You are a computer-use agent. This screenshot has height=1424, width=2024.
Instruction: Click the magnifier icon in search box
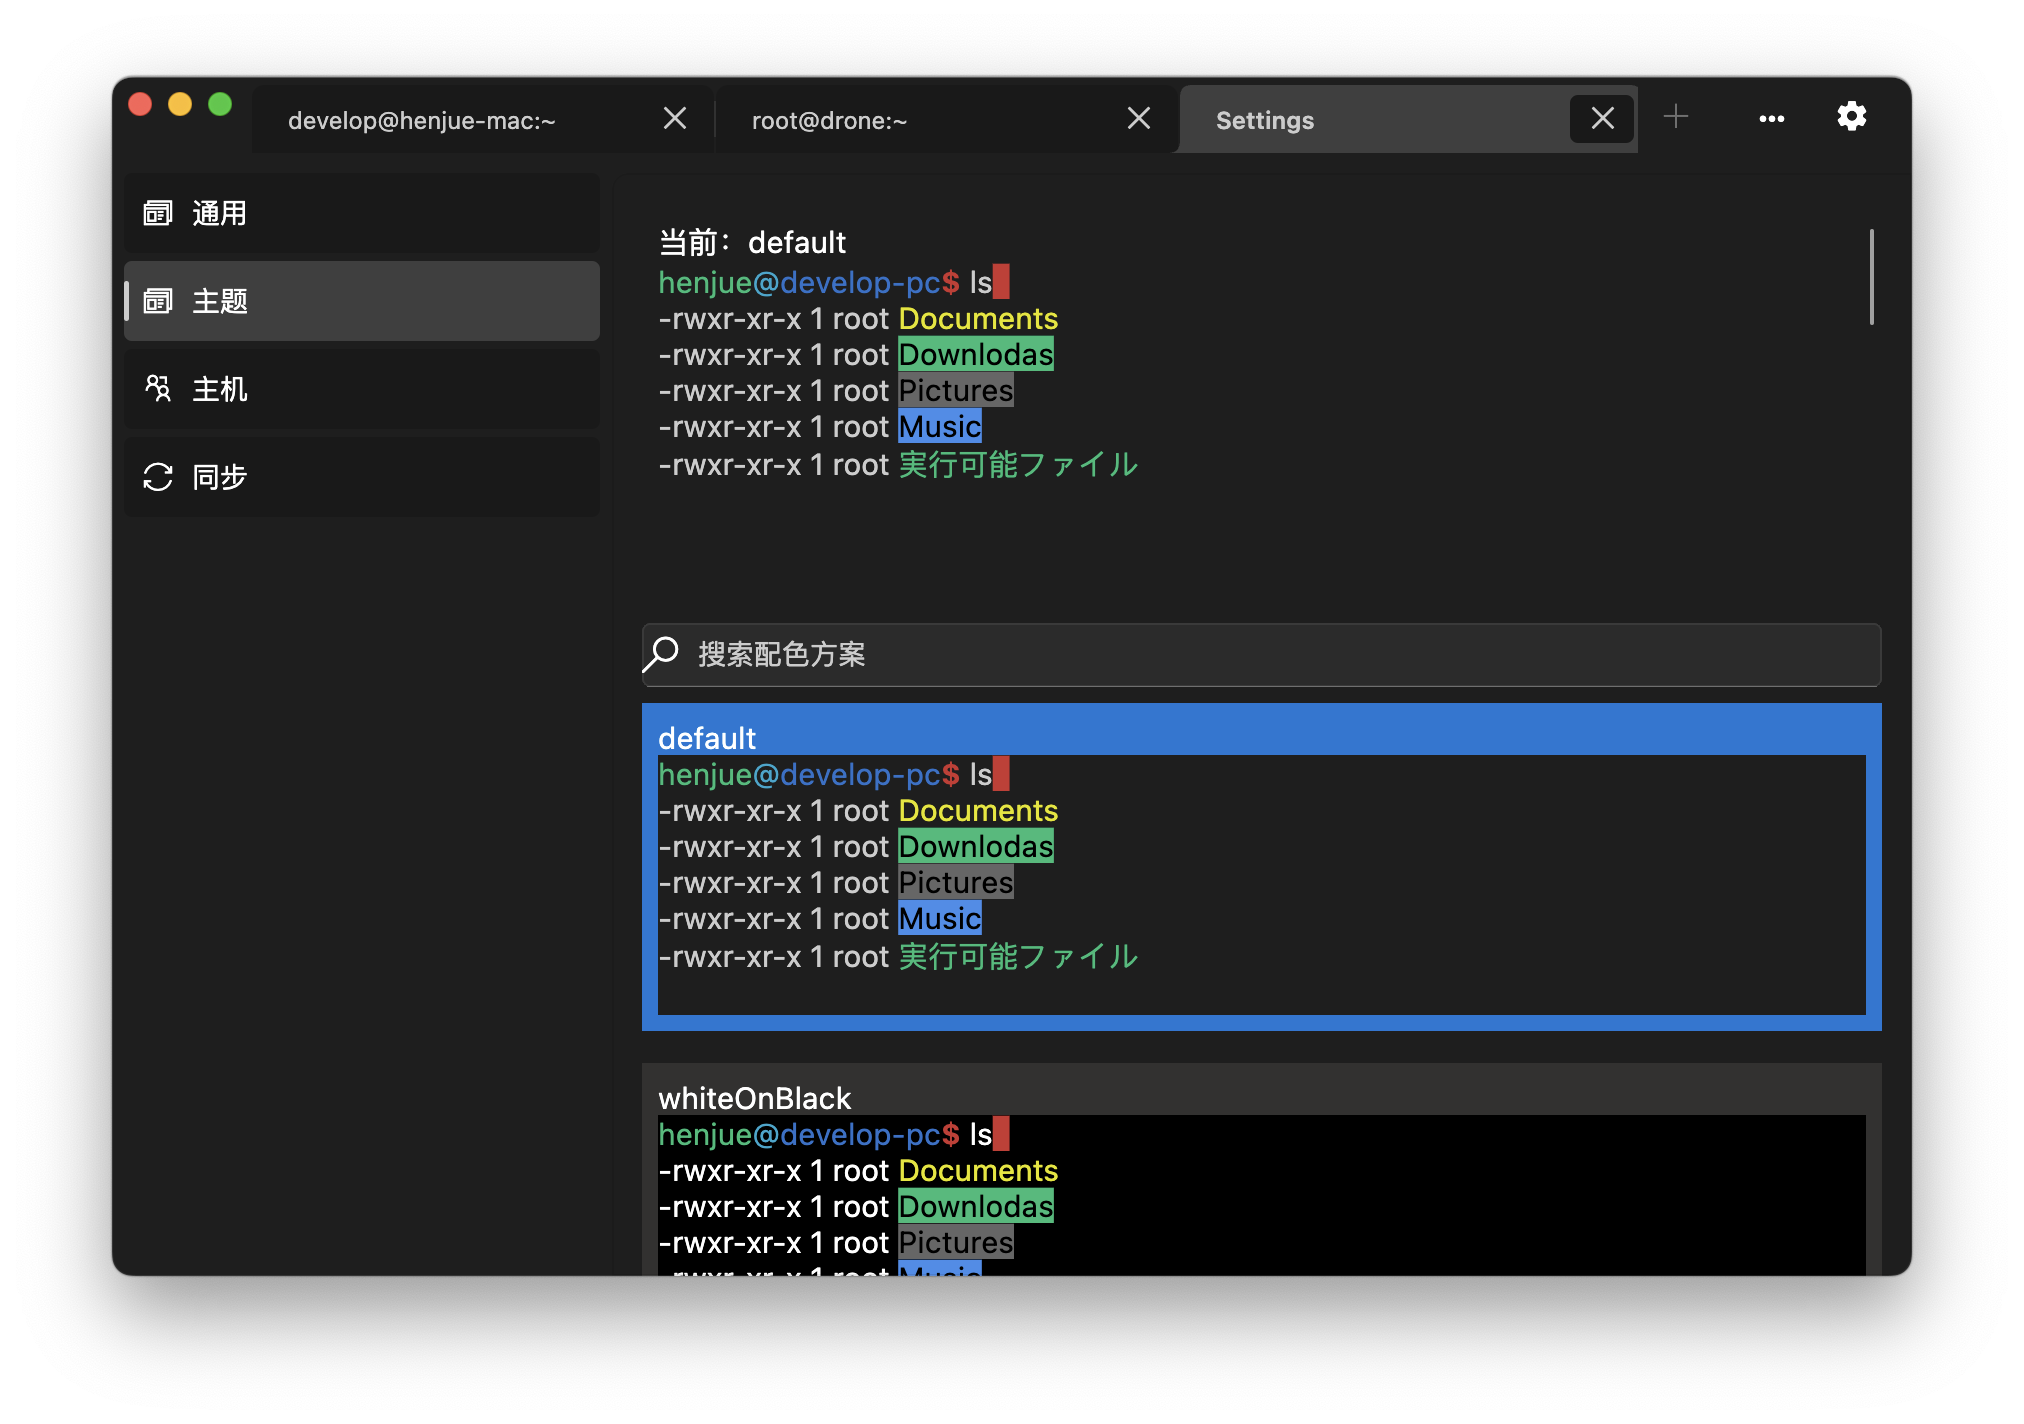(661, 654)
